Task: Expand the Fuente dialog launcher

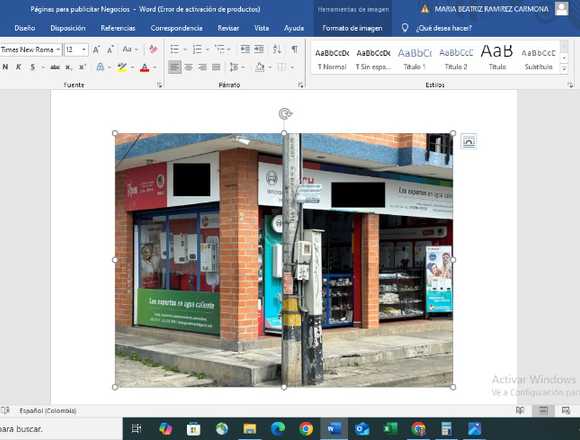Action: click(159, 85)
